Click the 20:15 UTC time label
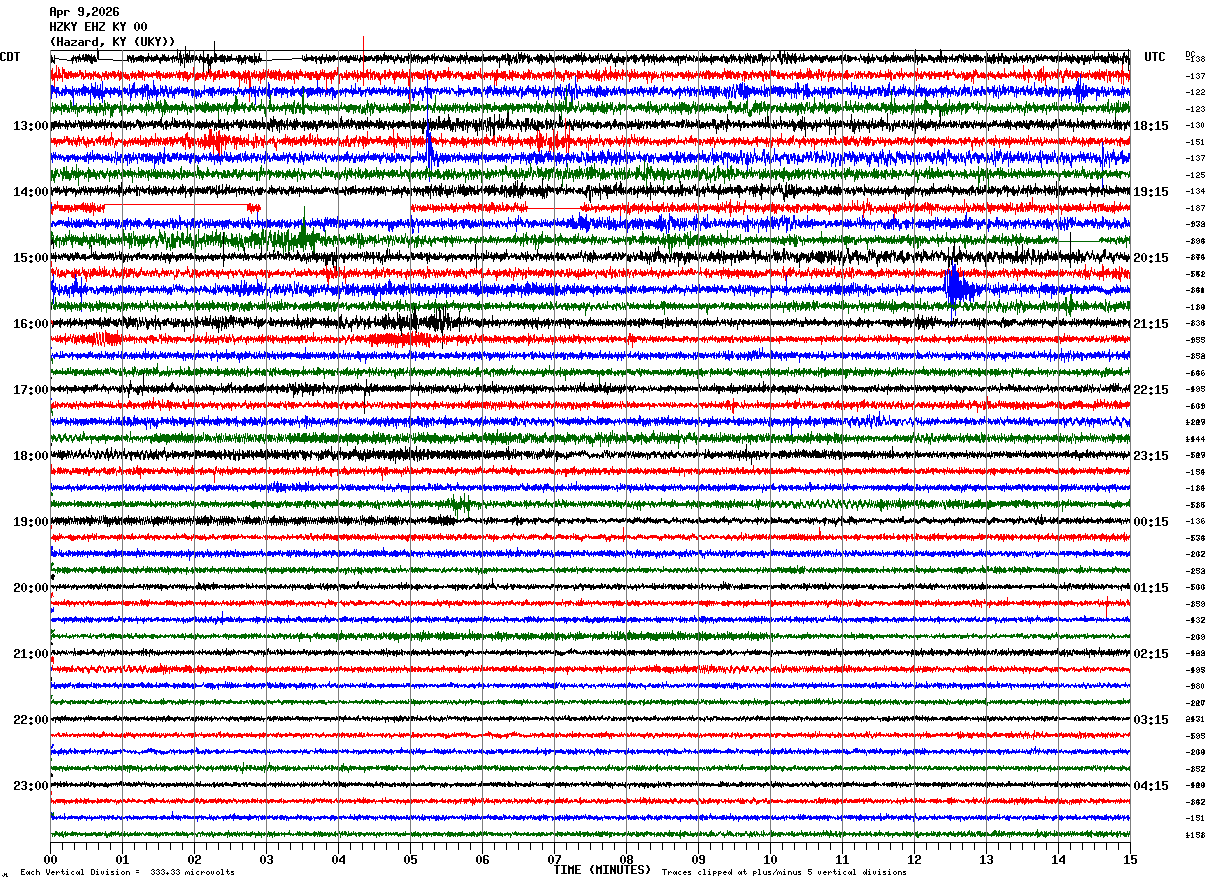Image resolution: width=1210 pixels, height=886 pixels. coord(1151,258)
